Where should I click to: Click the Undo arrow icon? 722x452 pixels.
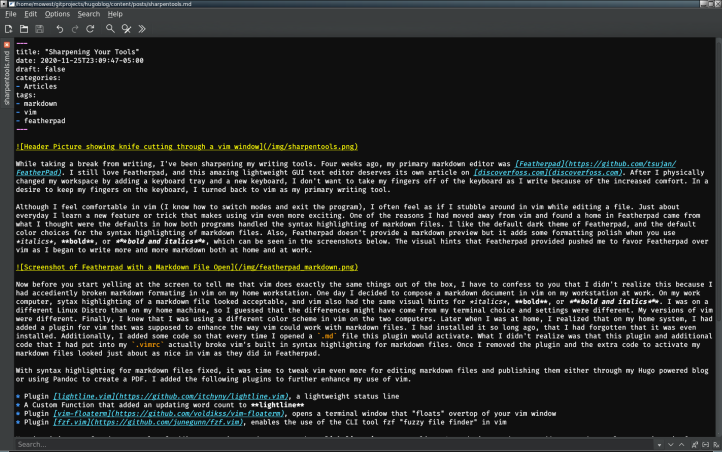pyautogui.click(x=59, y=29)
